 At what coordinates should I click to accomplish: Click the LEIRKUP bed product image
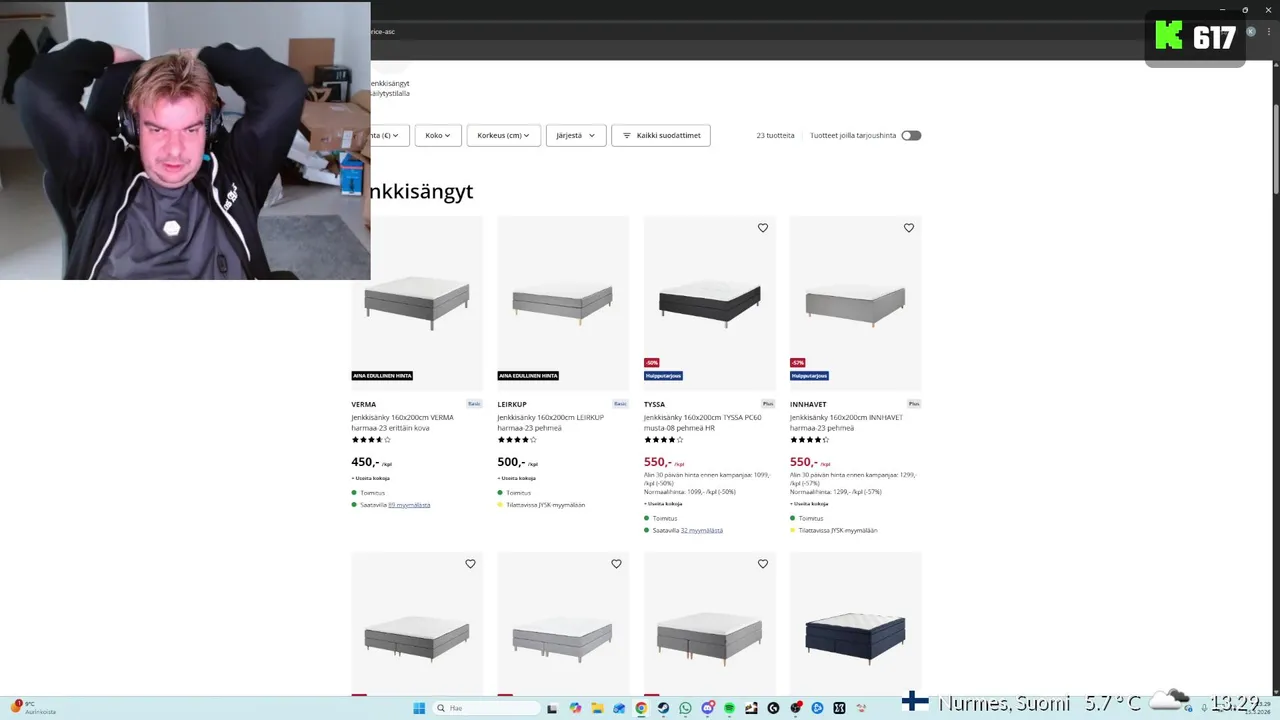click(563, 302)
